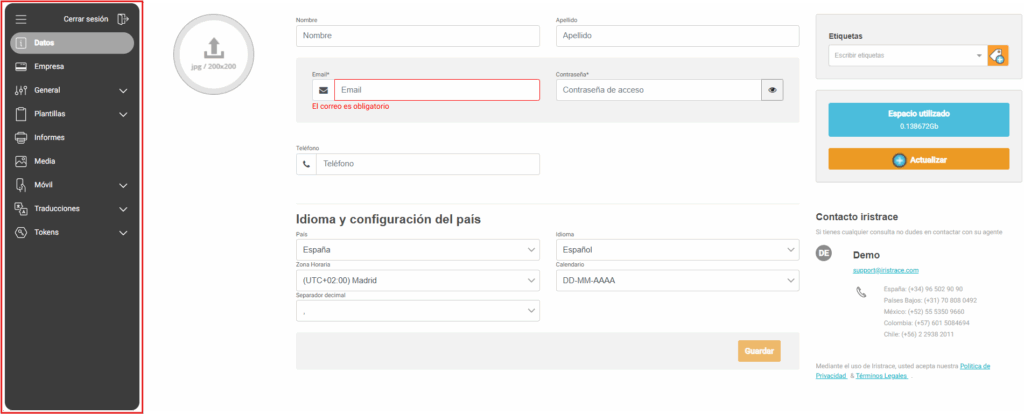Toggle password visibility with eye icon
Image resolution: width=1024 pixels, height=414 pixels.
click(x=772, y=90)
